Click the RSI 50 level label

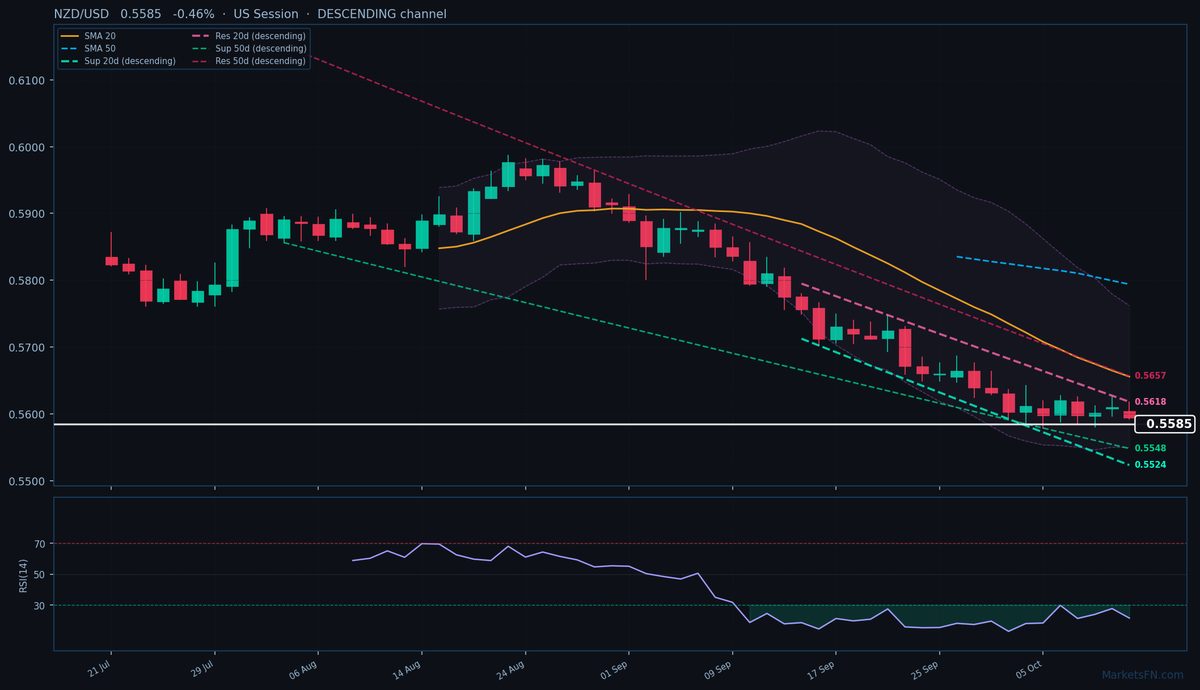(x=39, y=575)
